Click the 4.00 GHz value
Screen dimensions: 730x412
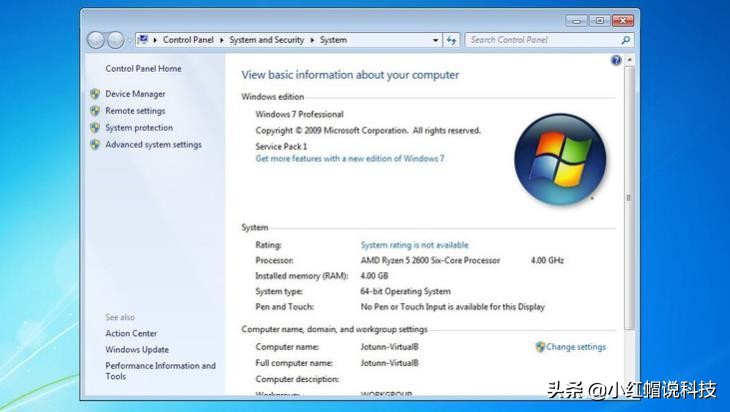click(x=547, y=260)
